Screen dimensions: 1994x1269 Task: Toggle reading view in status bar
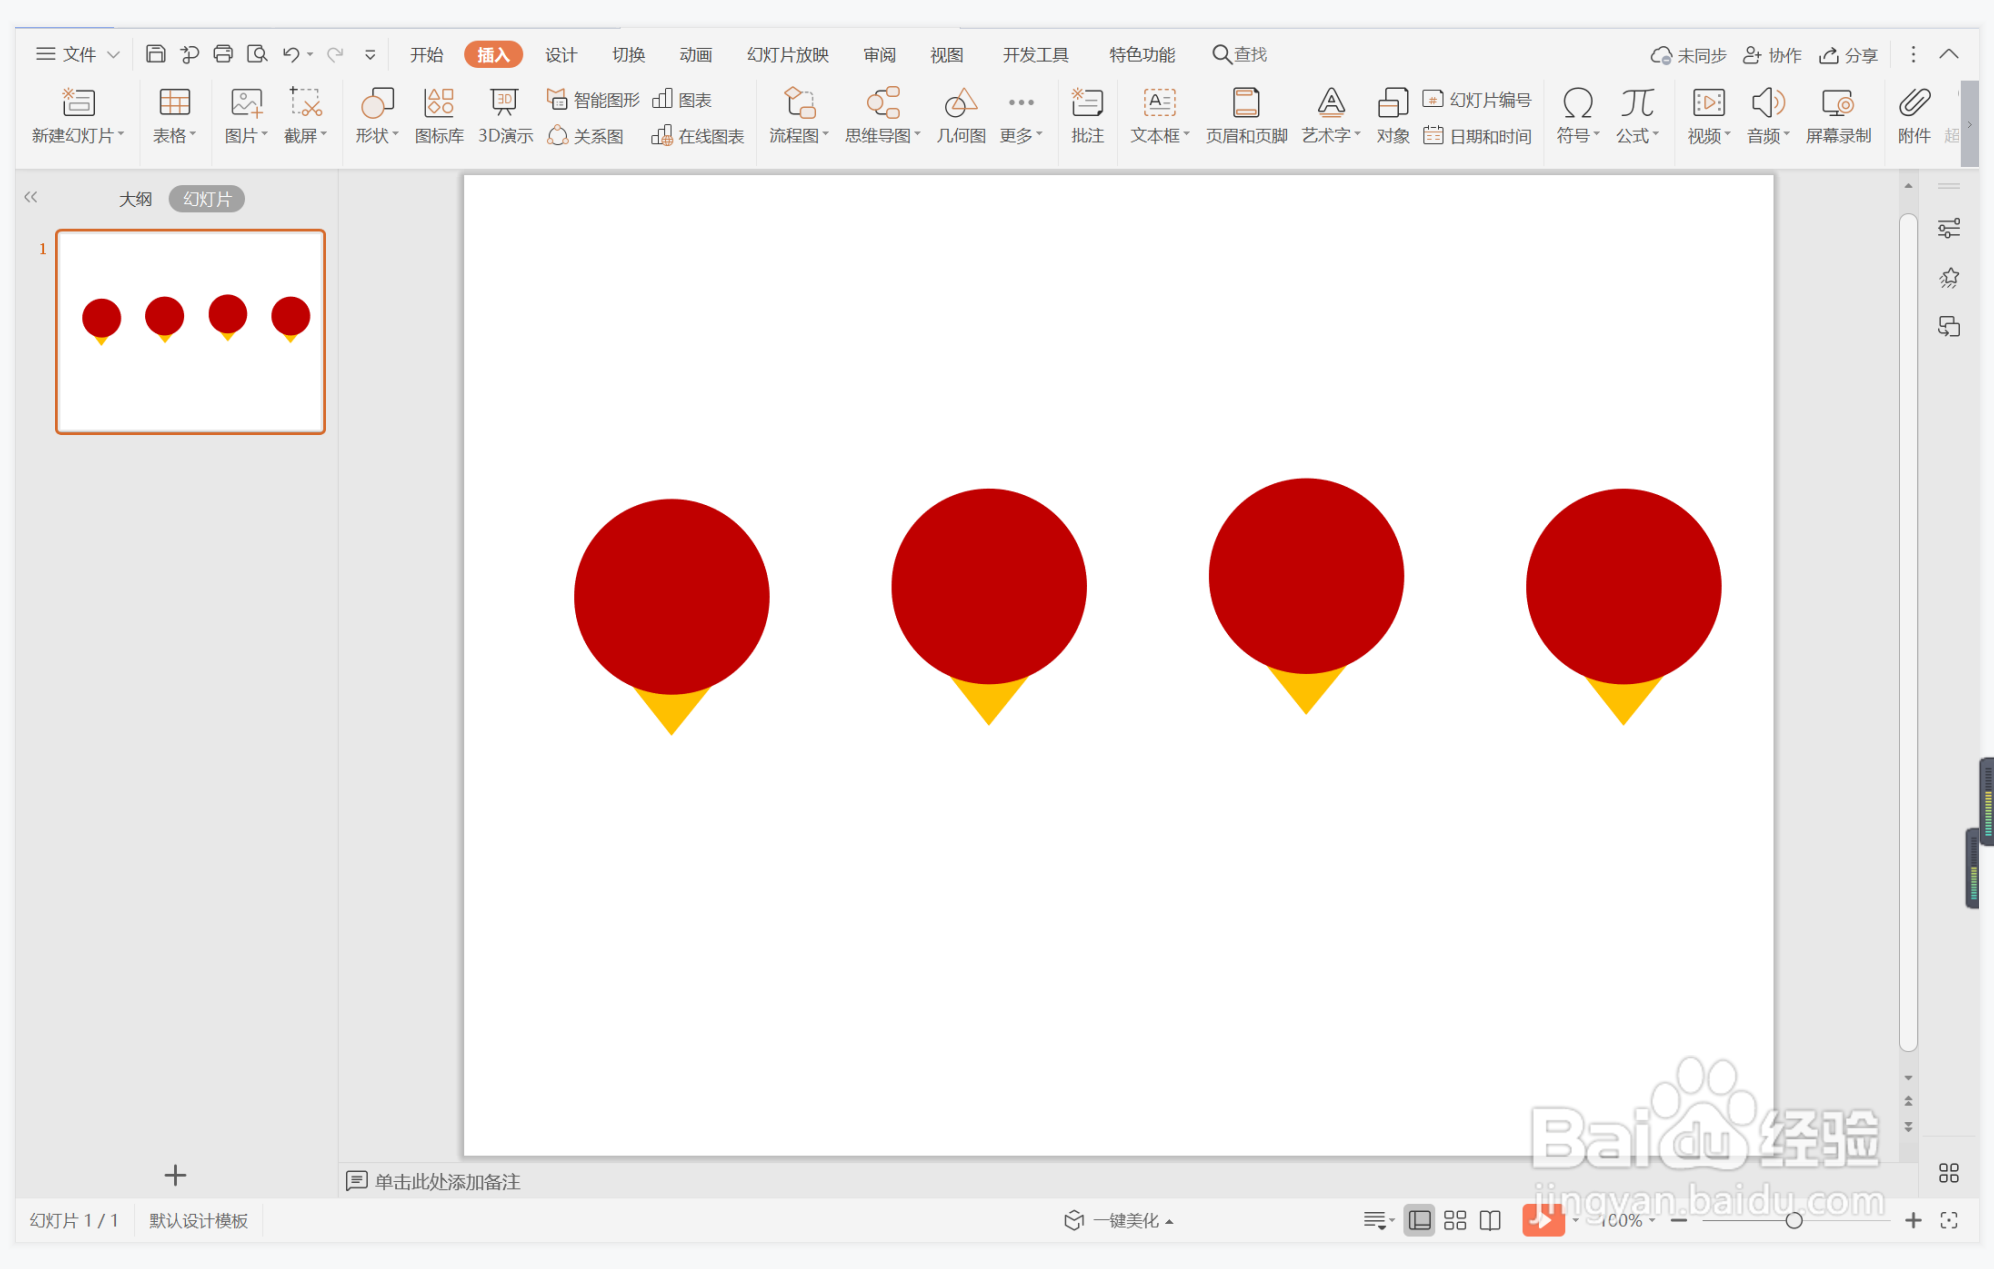(x=1490, y=1220)
